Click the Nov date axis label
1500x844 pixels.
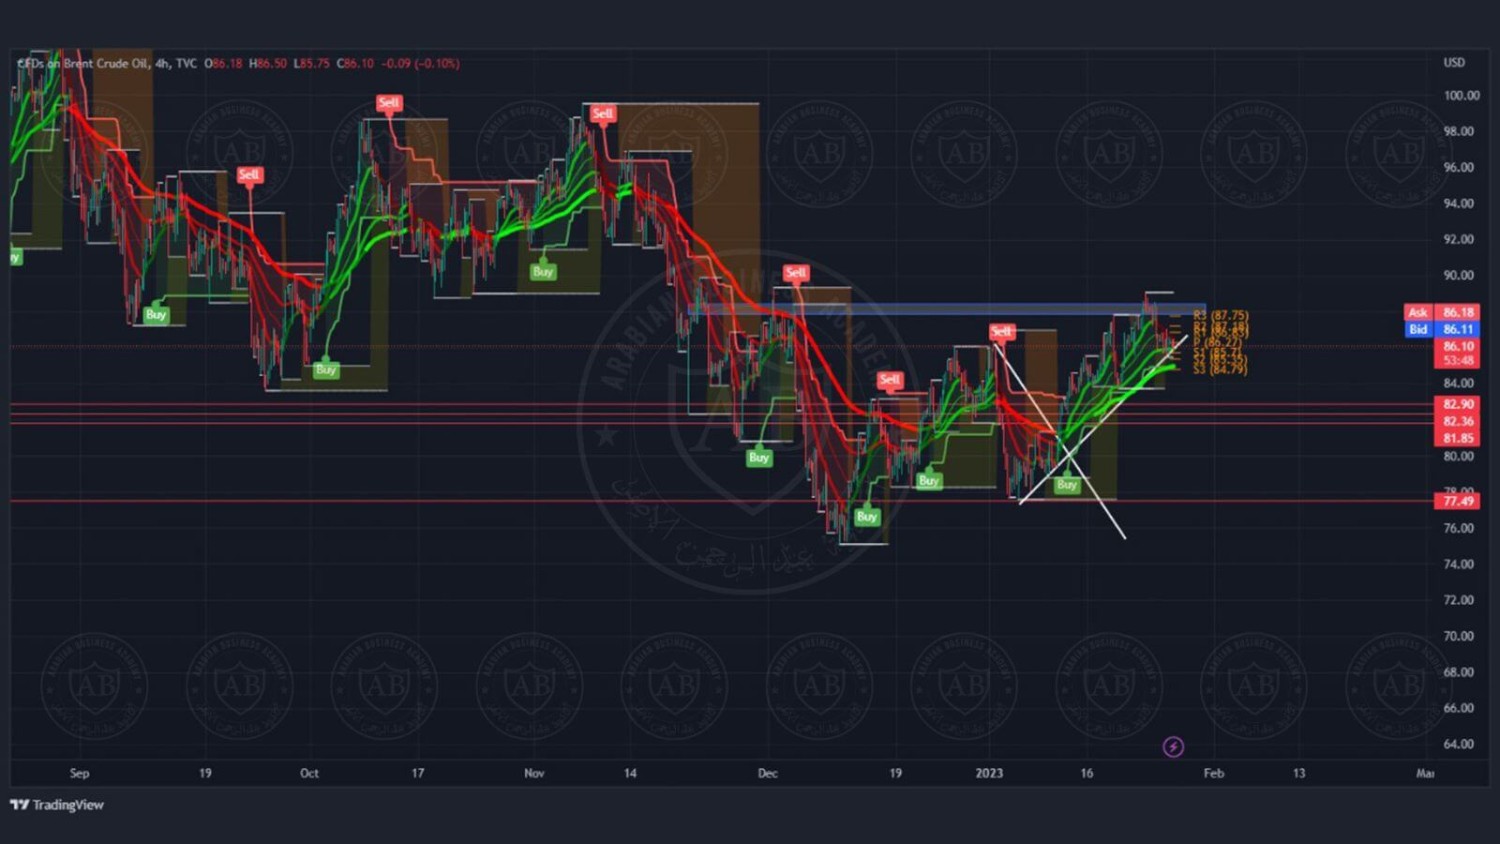coord(534,773)
